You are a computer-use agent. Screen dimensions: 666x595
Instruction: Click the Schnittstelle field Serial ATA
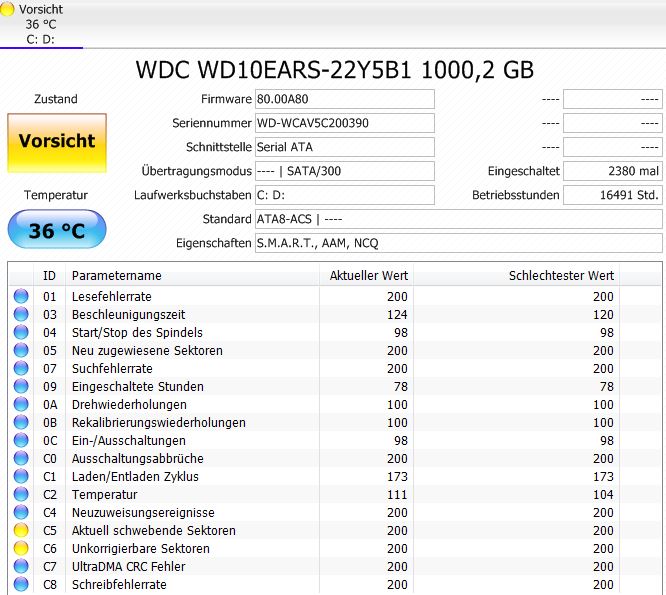[344, 147]
